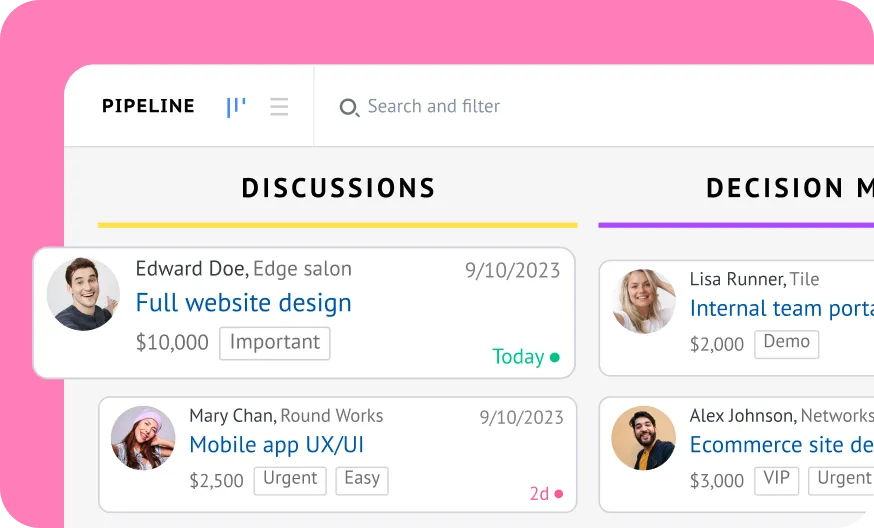The width and height of the screenshot is (874, 528).
Task: Open the Internal team portal lead
Action: pos(781,308)
